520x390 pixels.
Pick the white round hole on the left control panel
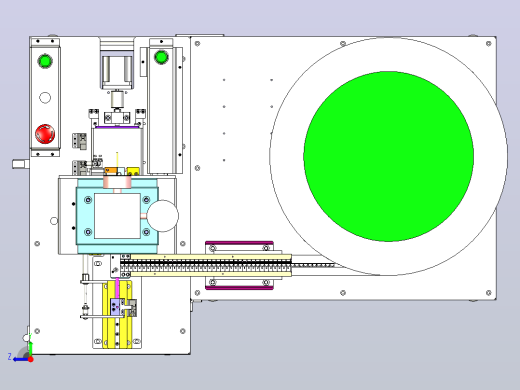pos(45,98)
